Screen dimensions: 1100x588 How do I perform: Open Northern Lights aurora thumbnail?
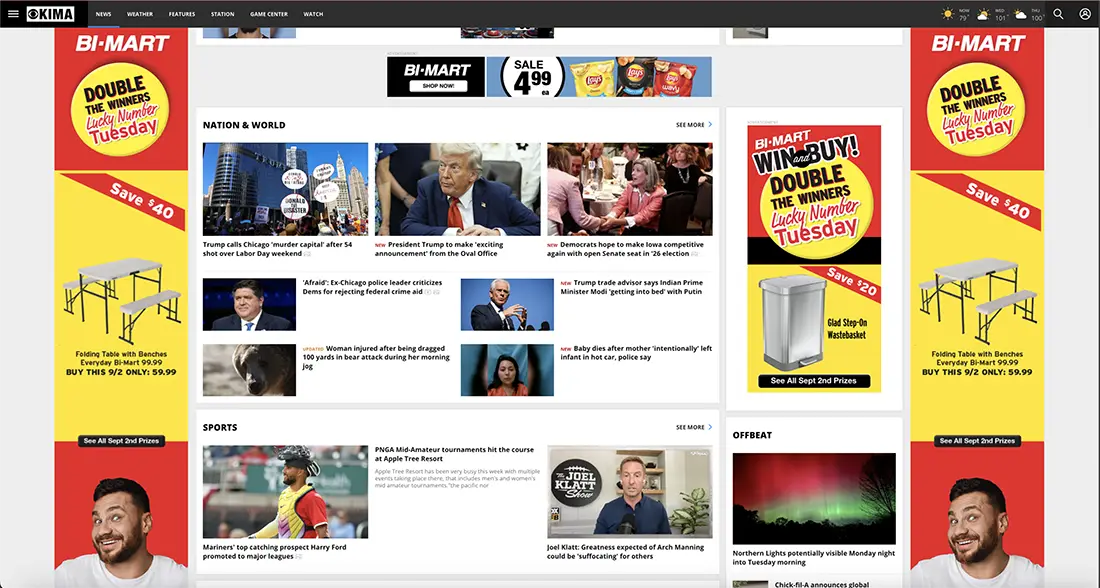click(x=814, y=499)
